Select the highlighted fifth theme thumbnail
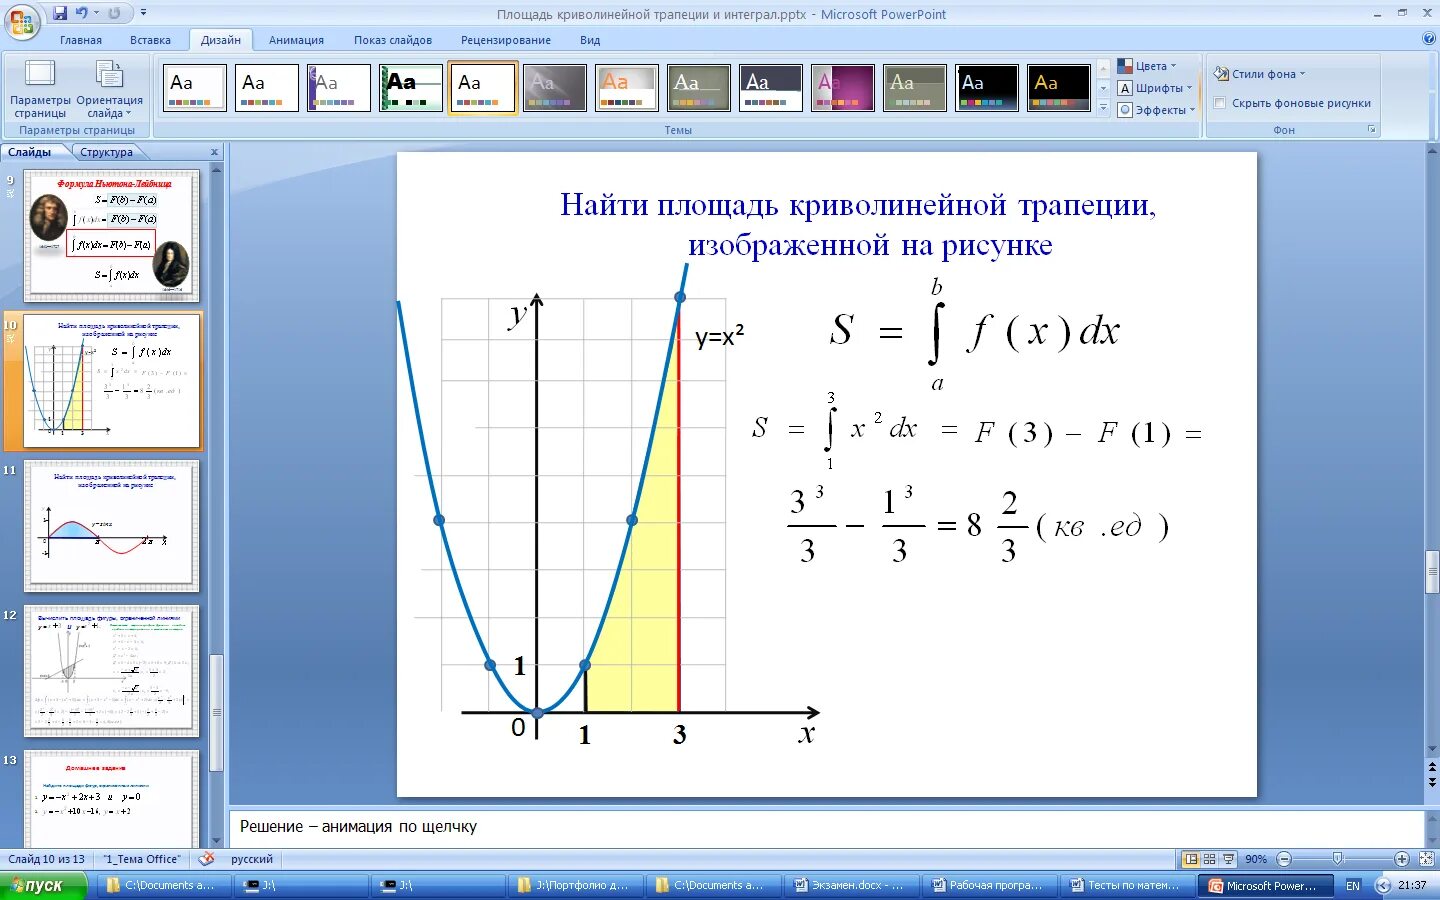 click(483, 88)
